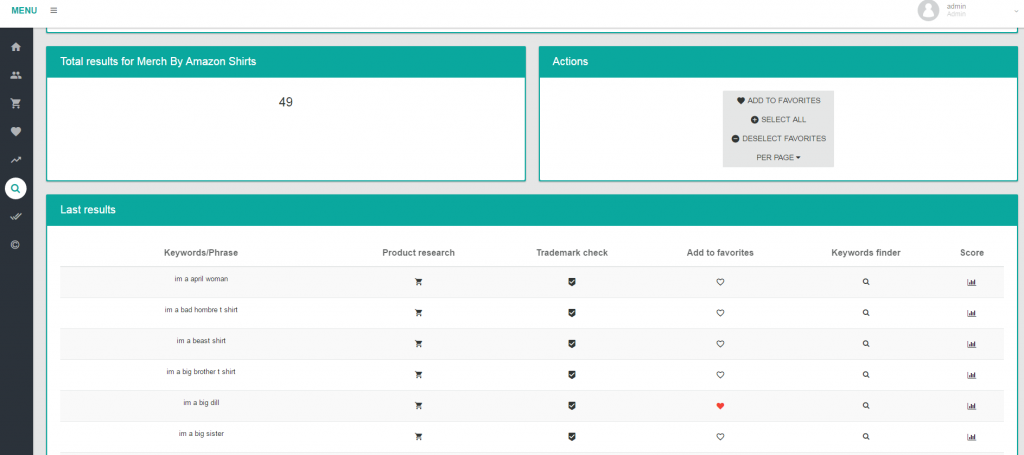Click the MENU label in header
Viewport: 1024px width, 455px height.
24,10
